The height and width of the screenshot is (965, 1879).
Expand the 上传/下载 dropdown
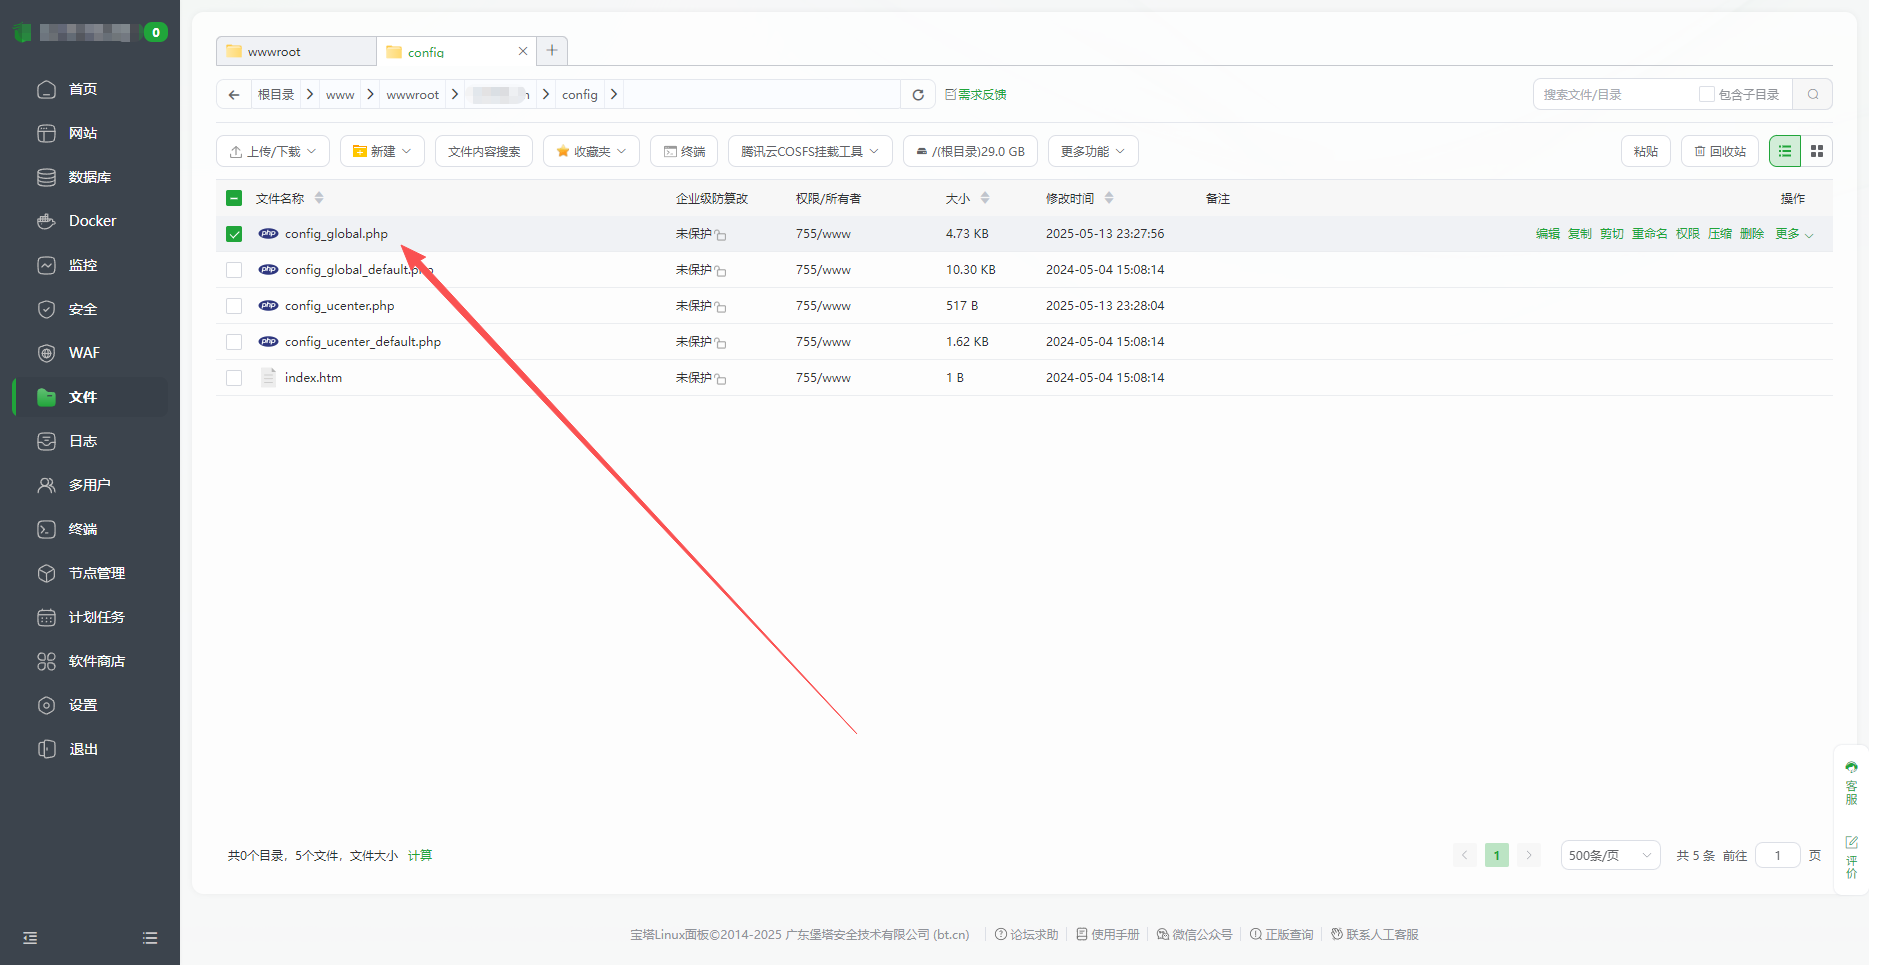click(x=273, y=152)
